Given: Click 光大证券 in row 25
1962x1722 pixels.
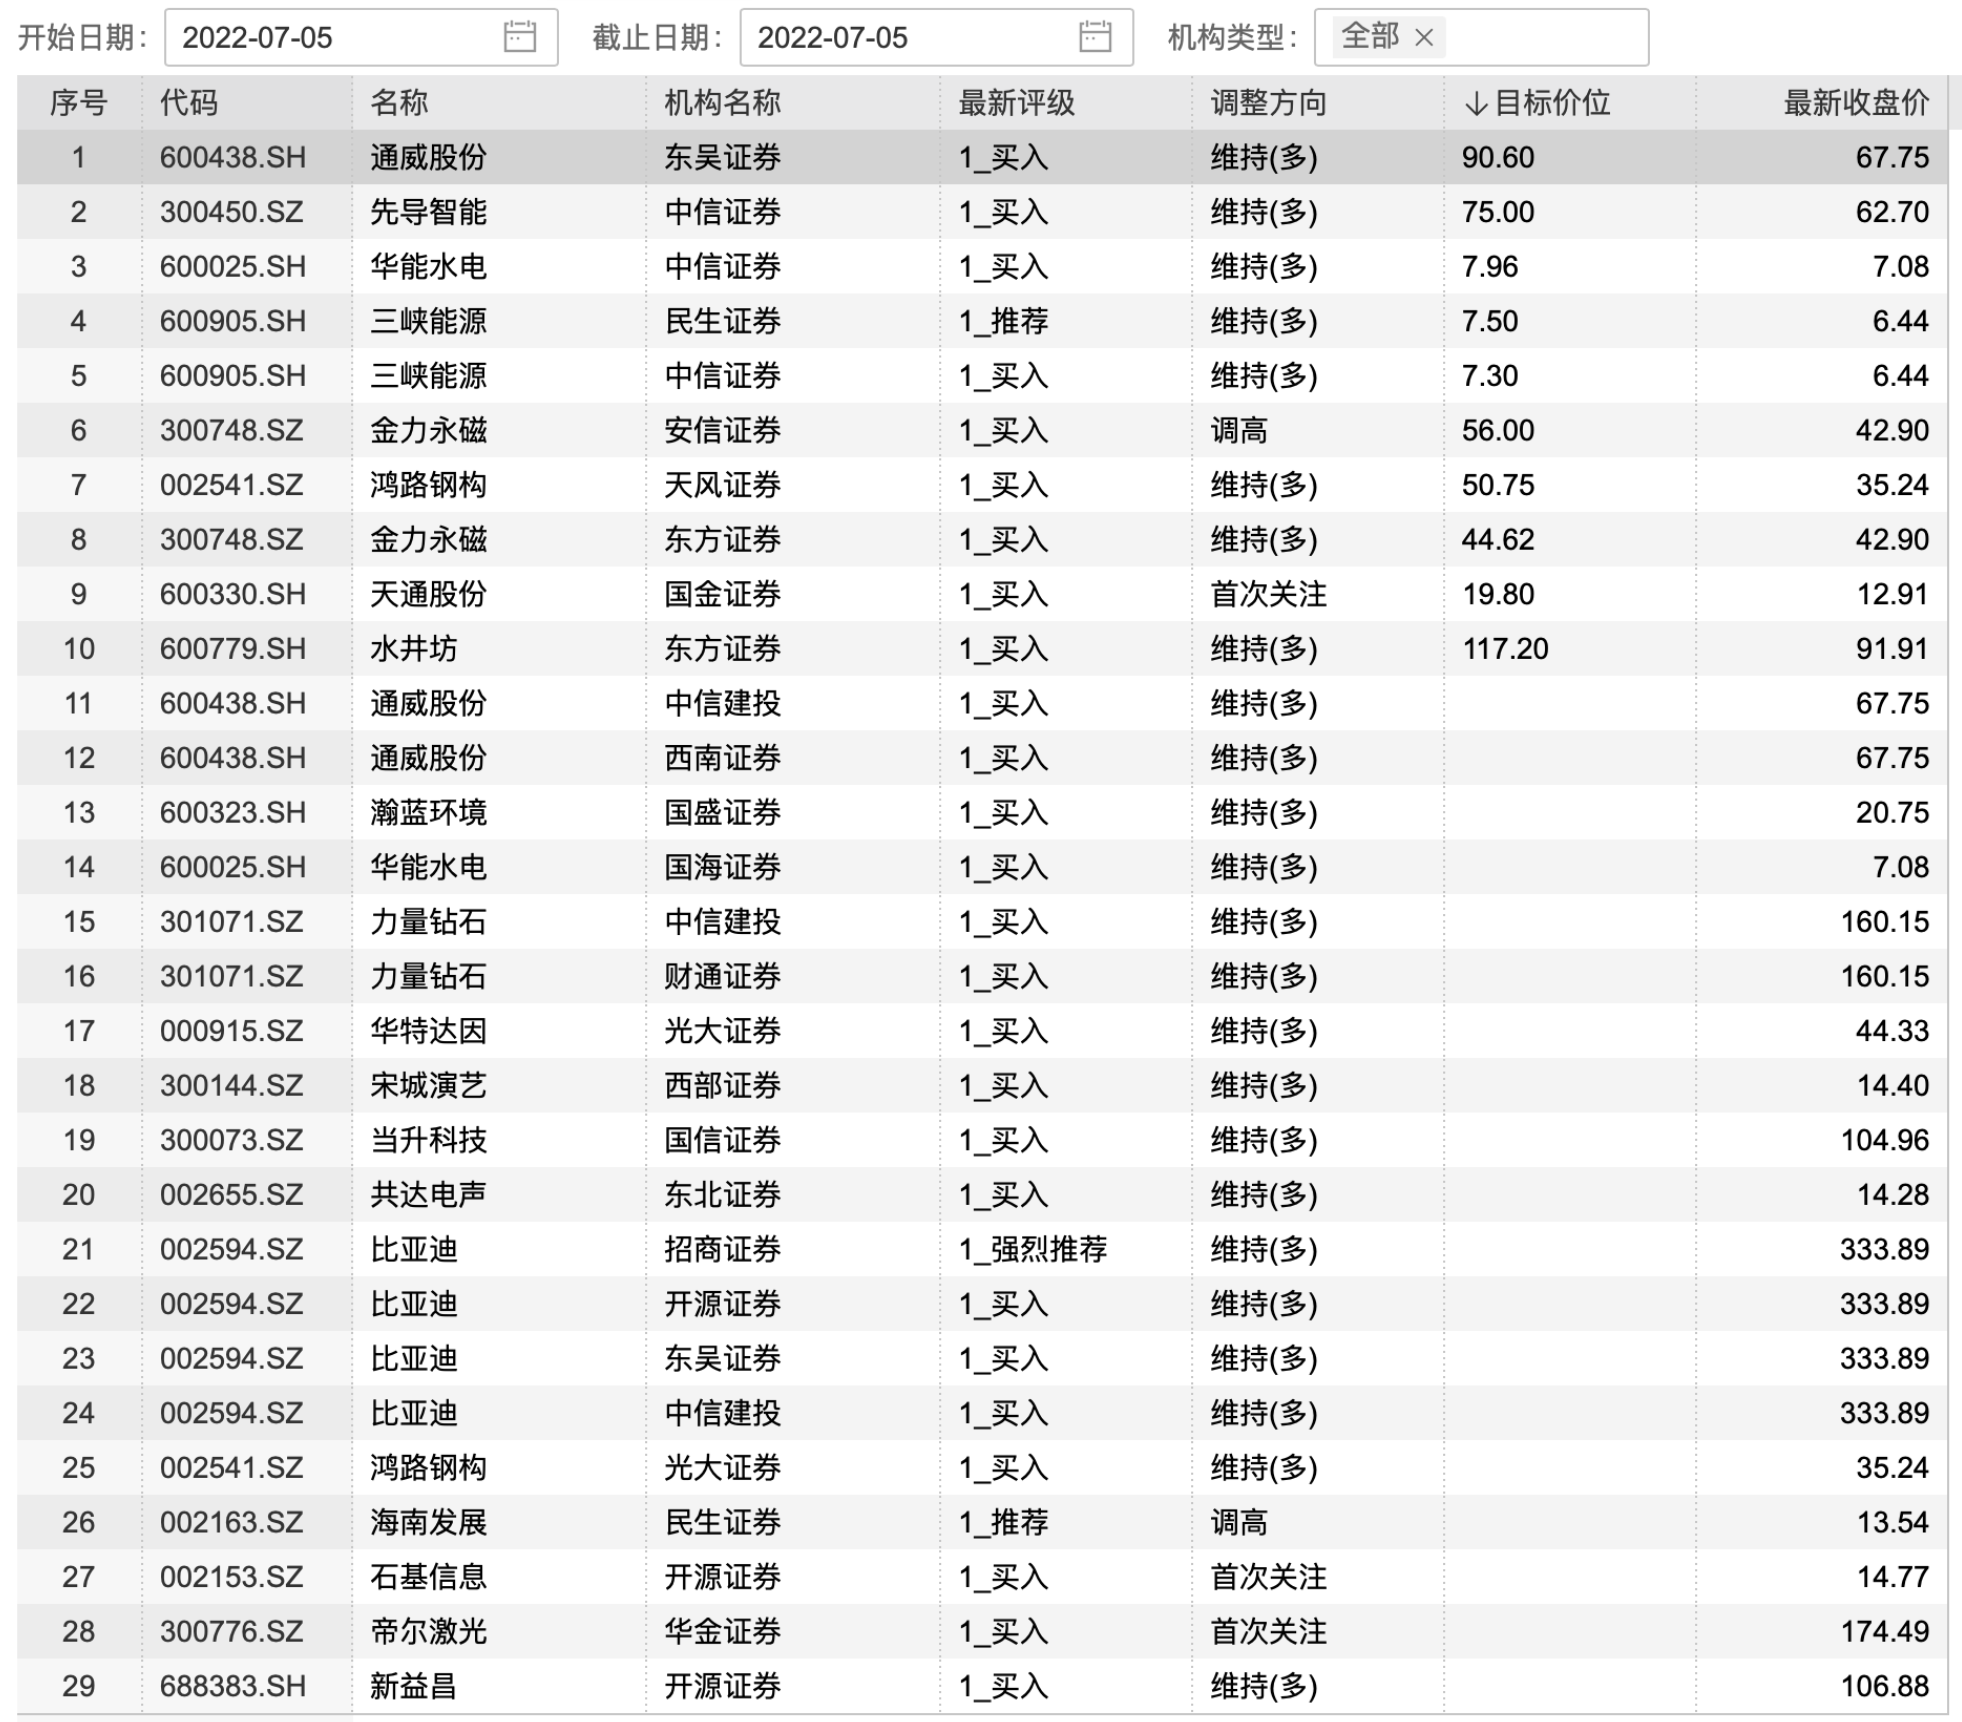Looking at the screenshot, I should click(x=722, y=1467).
